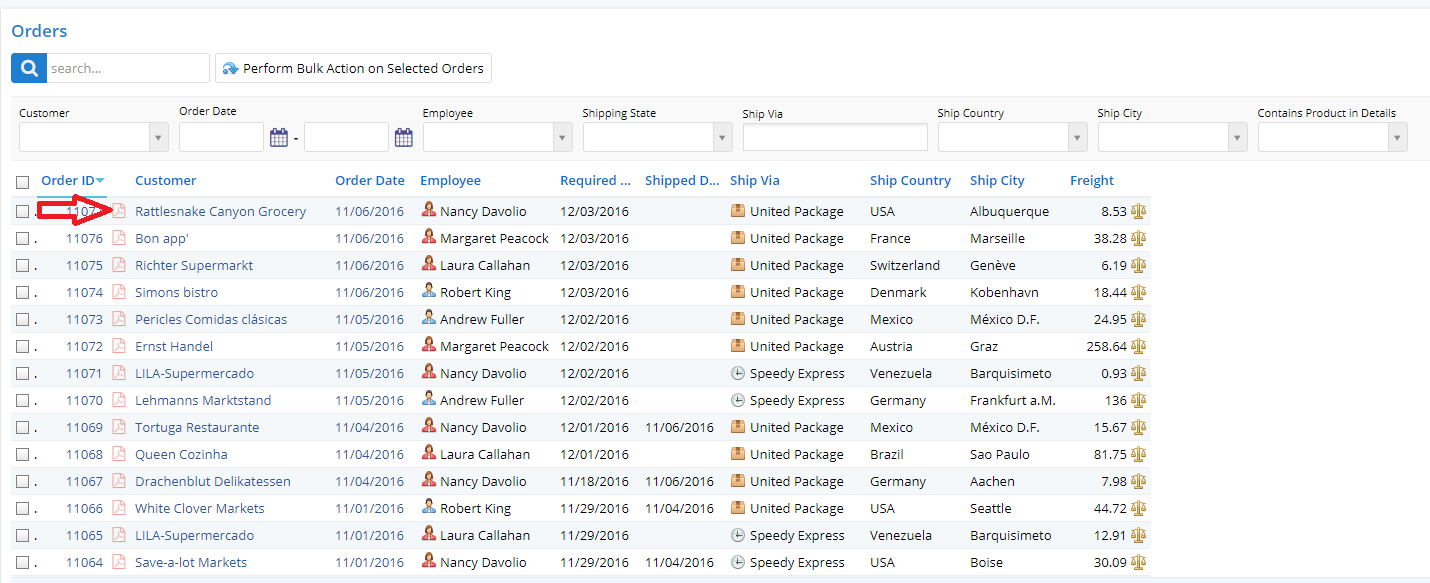Select checkbox for order 11074

coord(22,292)
